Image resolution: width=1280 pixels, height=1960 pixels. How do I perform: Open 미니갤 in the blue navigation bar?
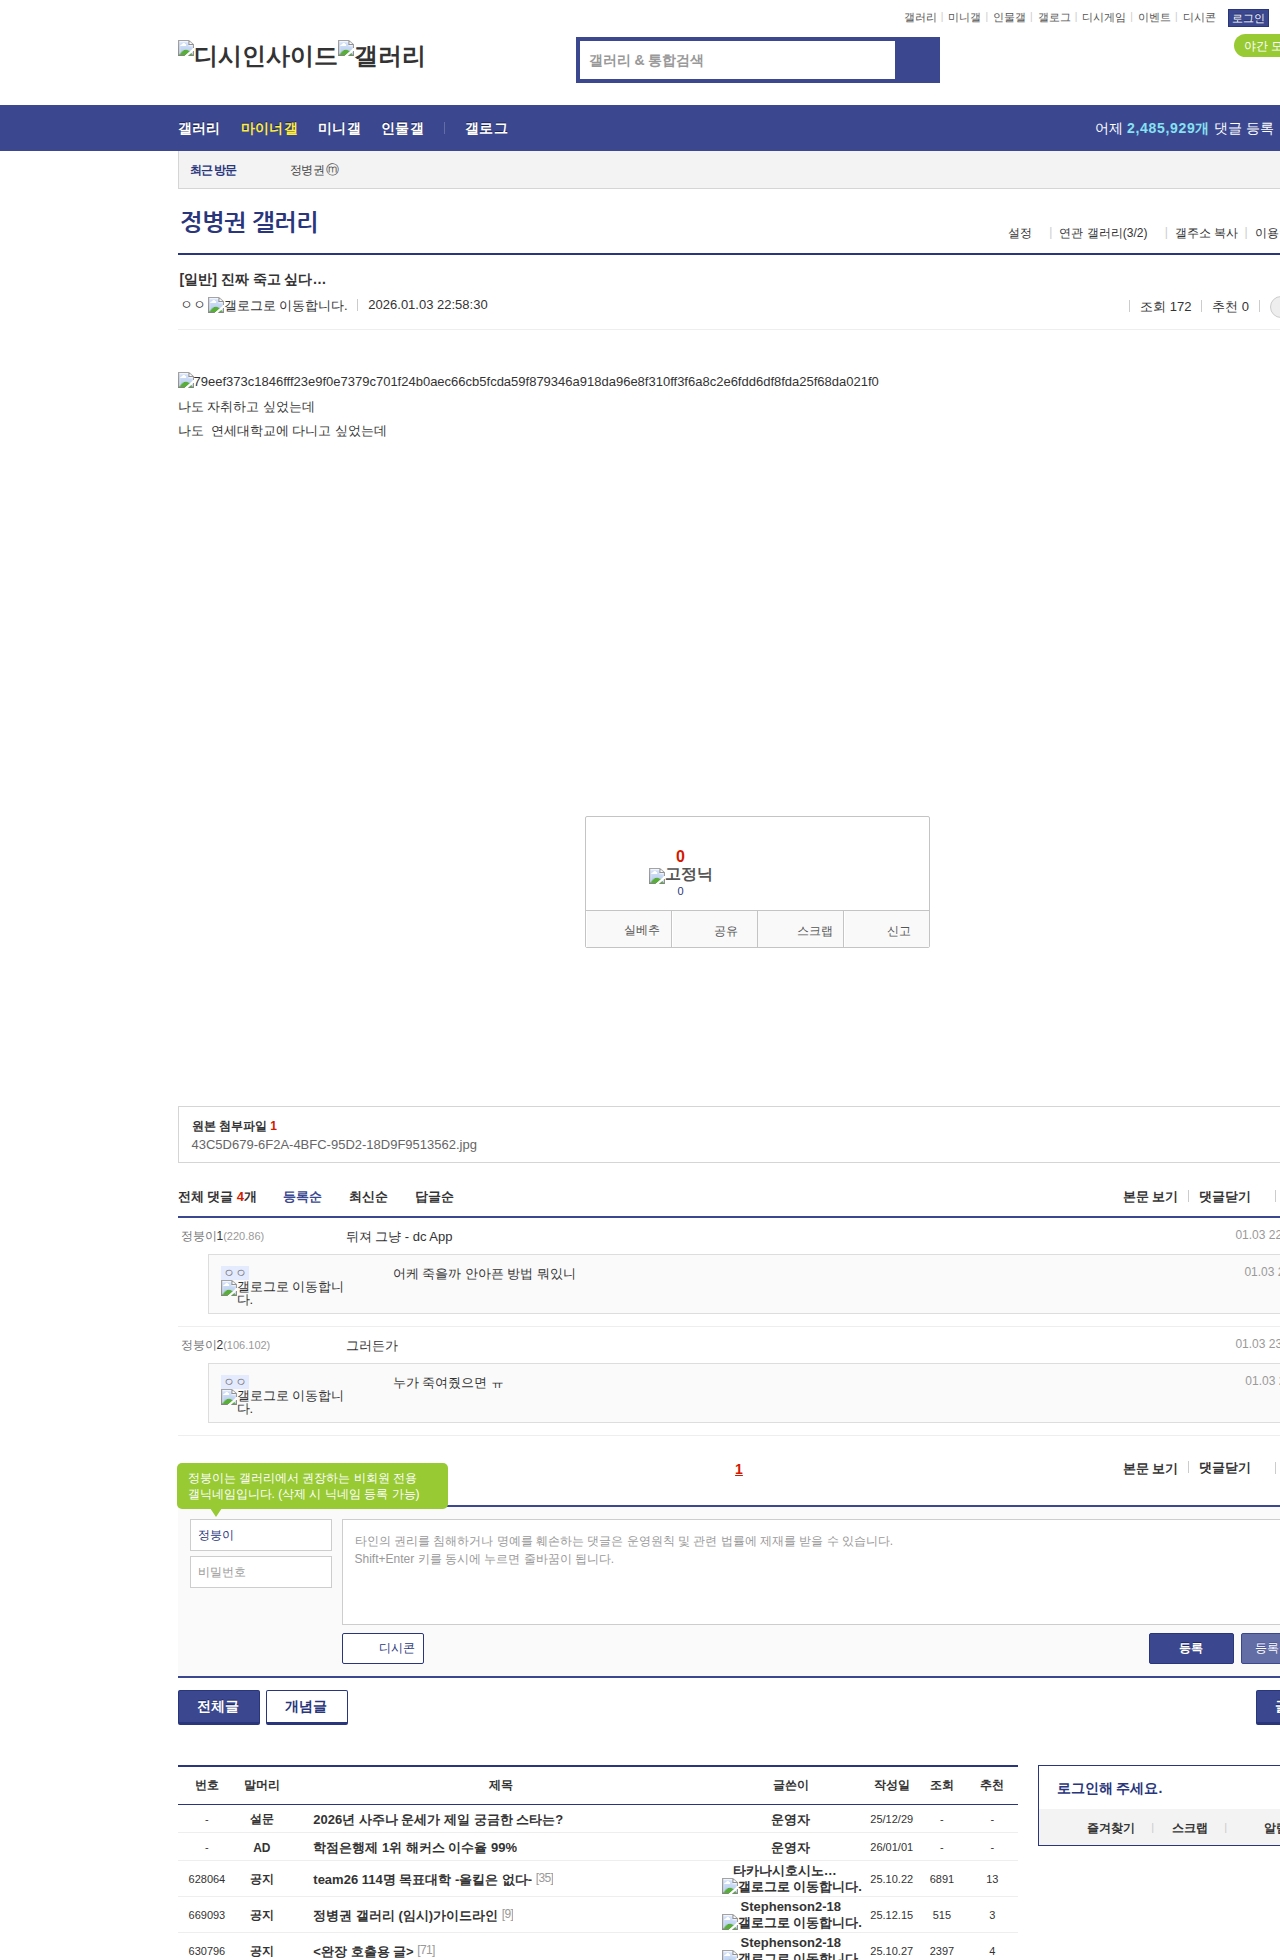click(x=339, y=129)
